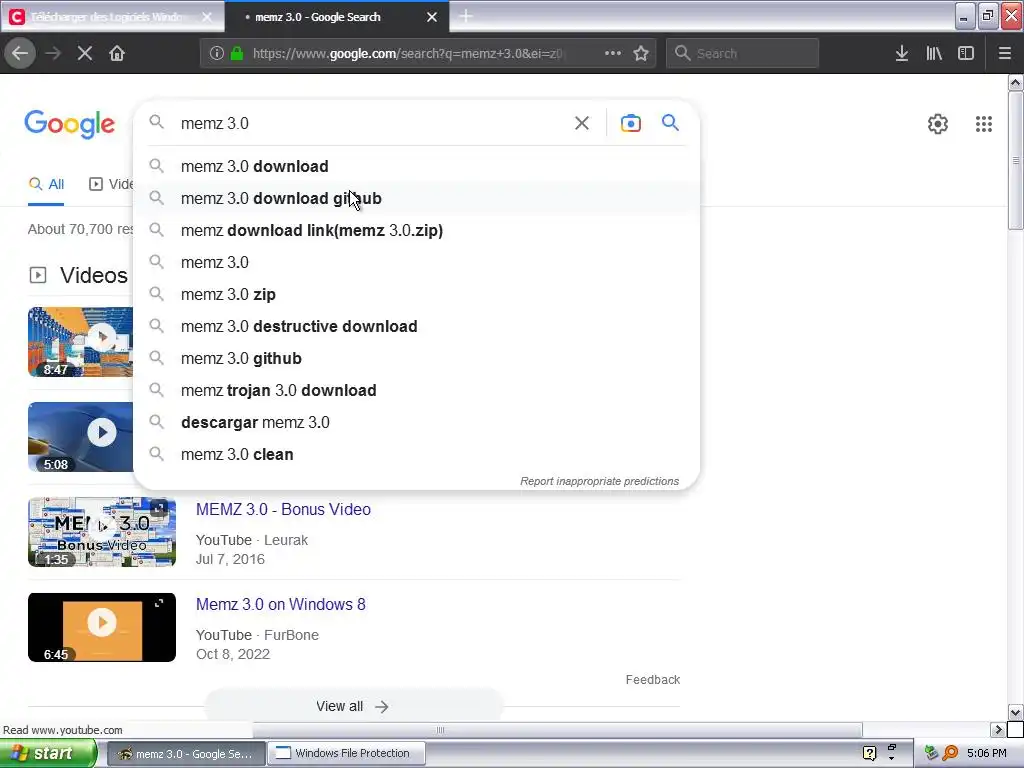1024x768 pixels.
Task: Show site information for the connection
Action: click(217, 53)
